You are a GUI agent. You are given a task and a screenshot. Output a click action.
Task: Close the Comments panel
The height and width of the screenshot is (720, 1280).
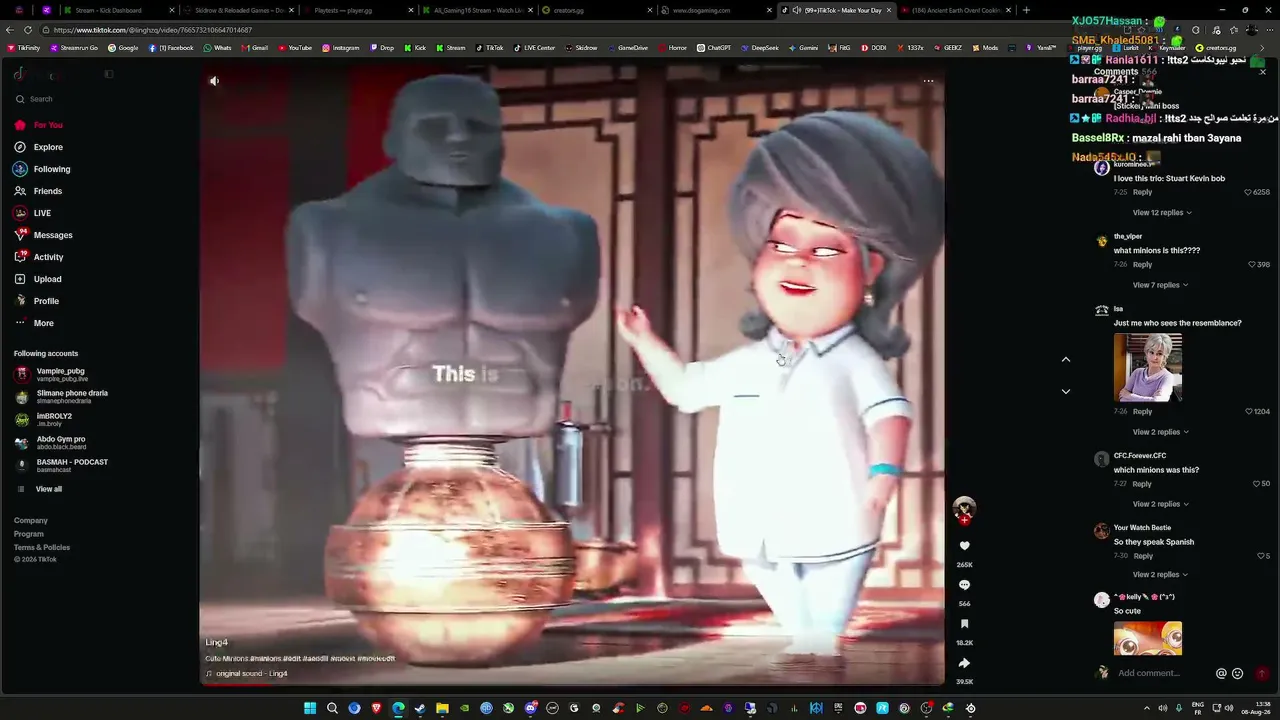(1262, 72)
